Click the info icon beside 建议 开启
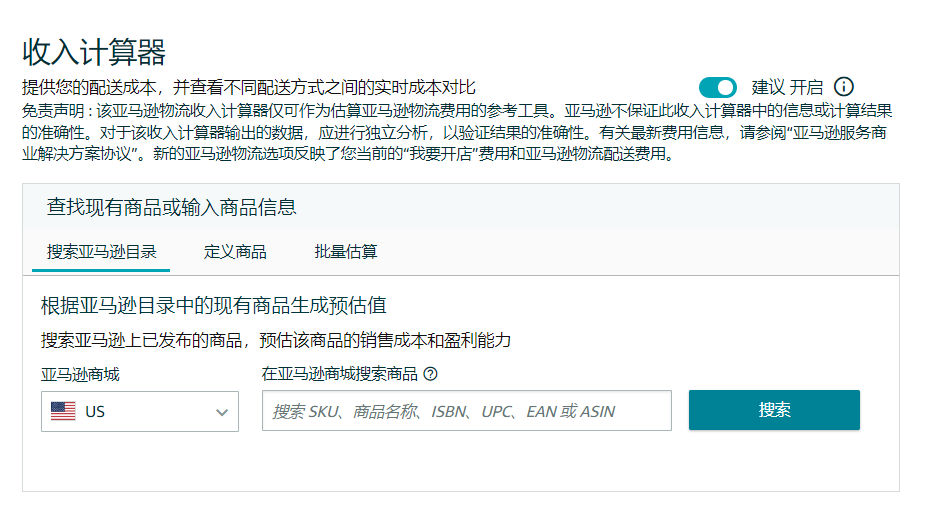Screen dimensions: 925x510 [x=844, y=87]
